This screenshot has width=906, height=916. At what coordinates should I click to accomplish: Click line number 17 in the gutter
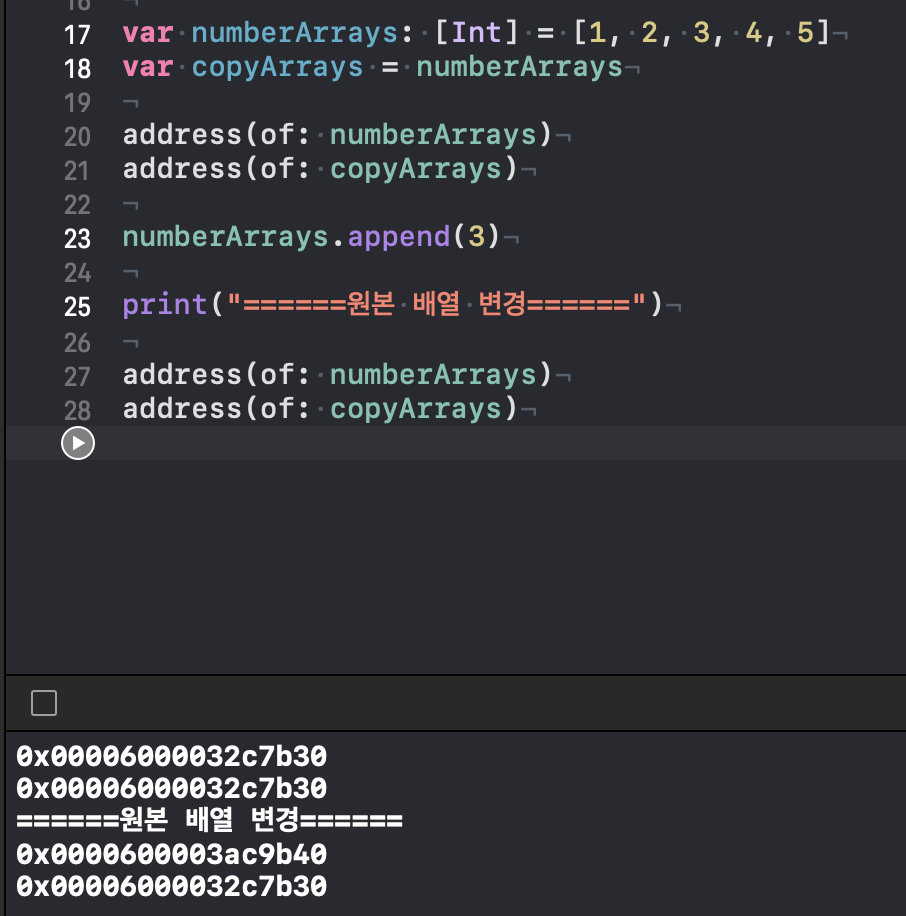(77, 32)
